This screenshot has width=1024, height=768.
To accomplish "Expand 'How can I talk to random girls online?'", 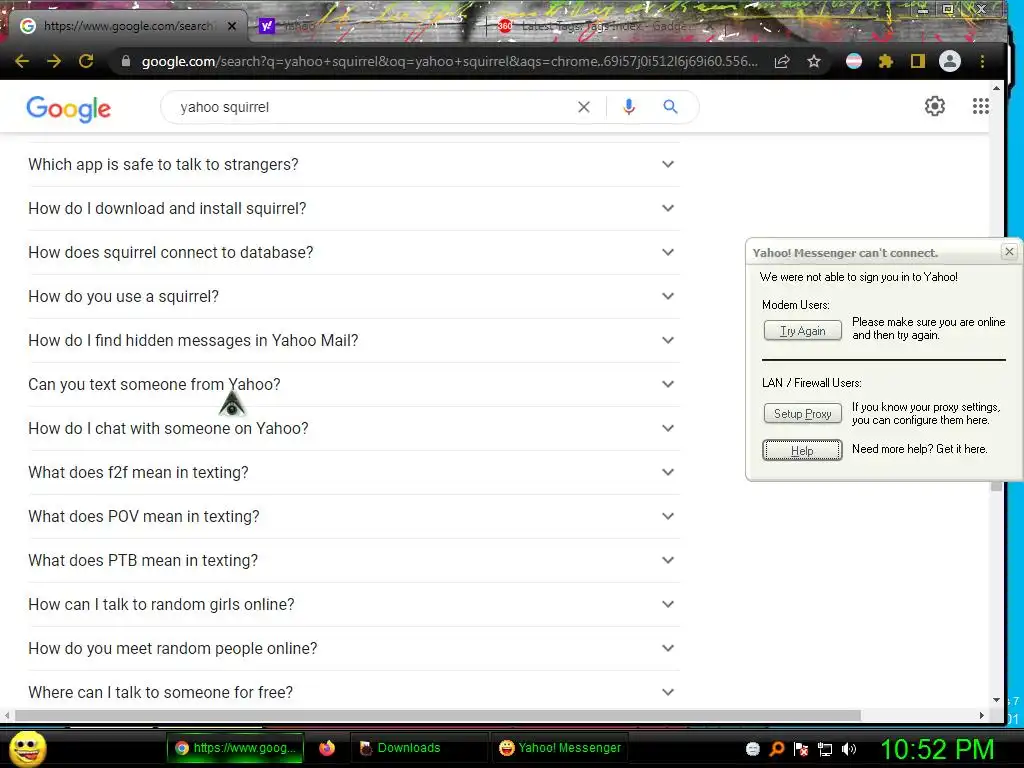I will [353, 604].
